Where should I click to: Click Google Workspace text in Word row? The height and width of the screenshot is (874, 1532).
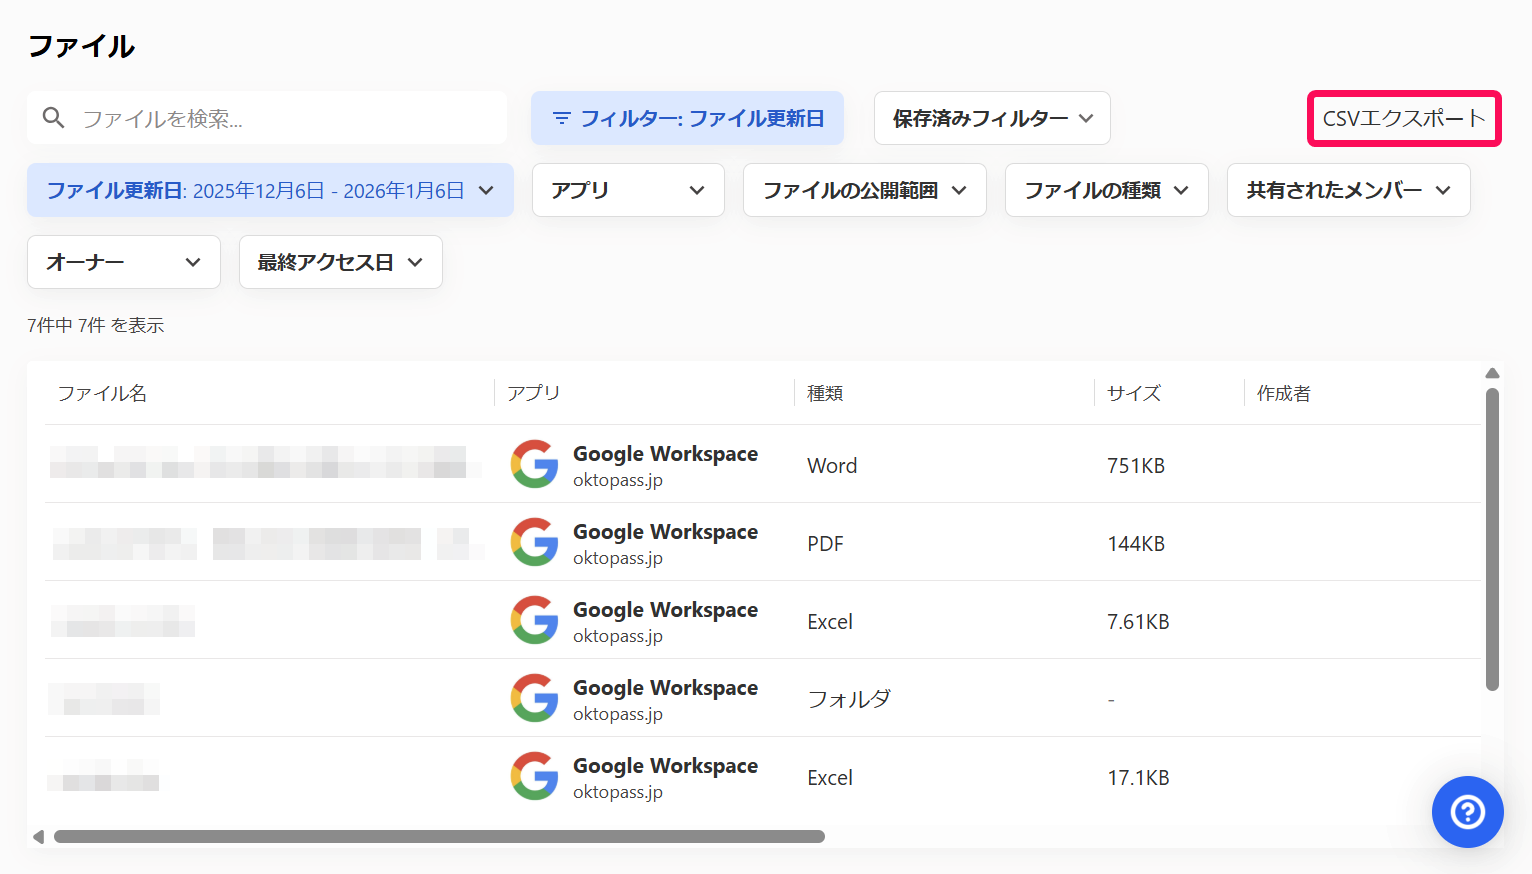pyautogui.click(x=665, y=454)
